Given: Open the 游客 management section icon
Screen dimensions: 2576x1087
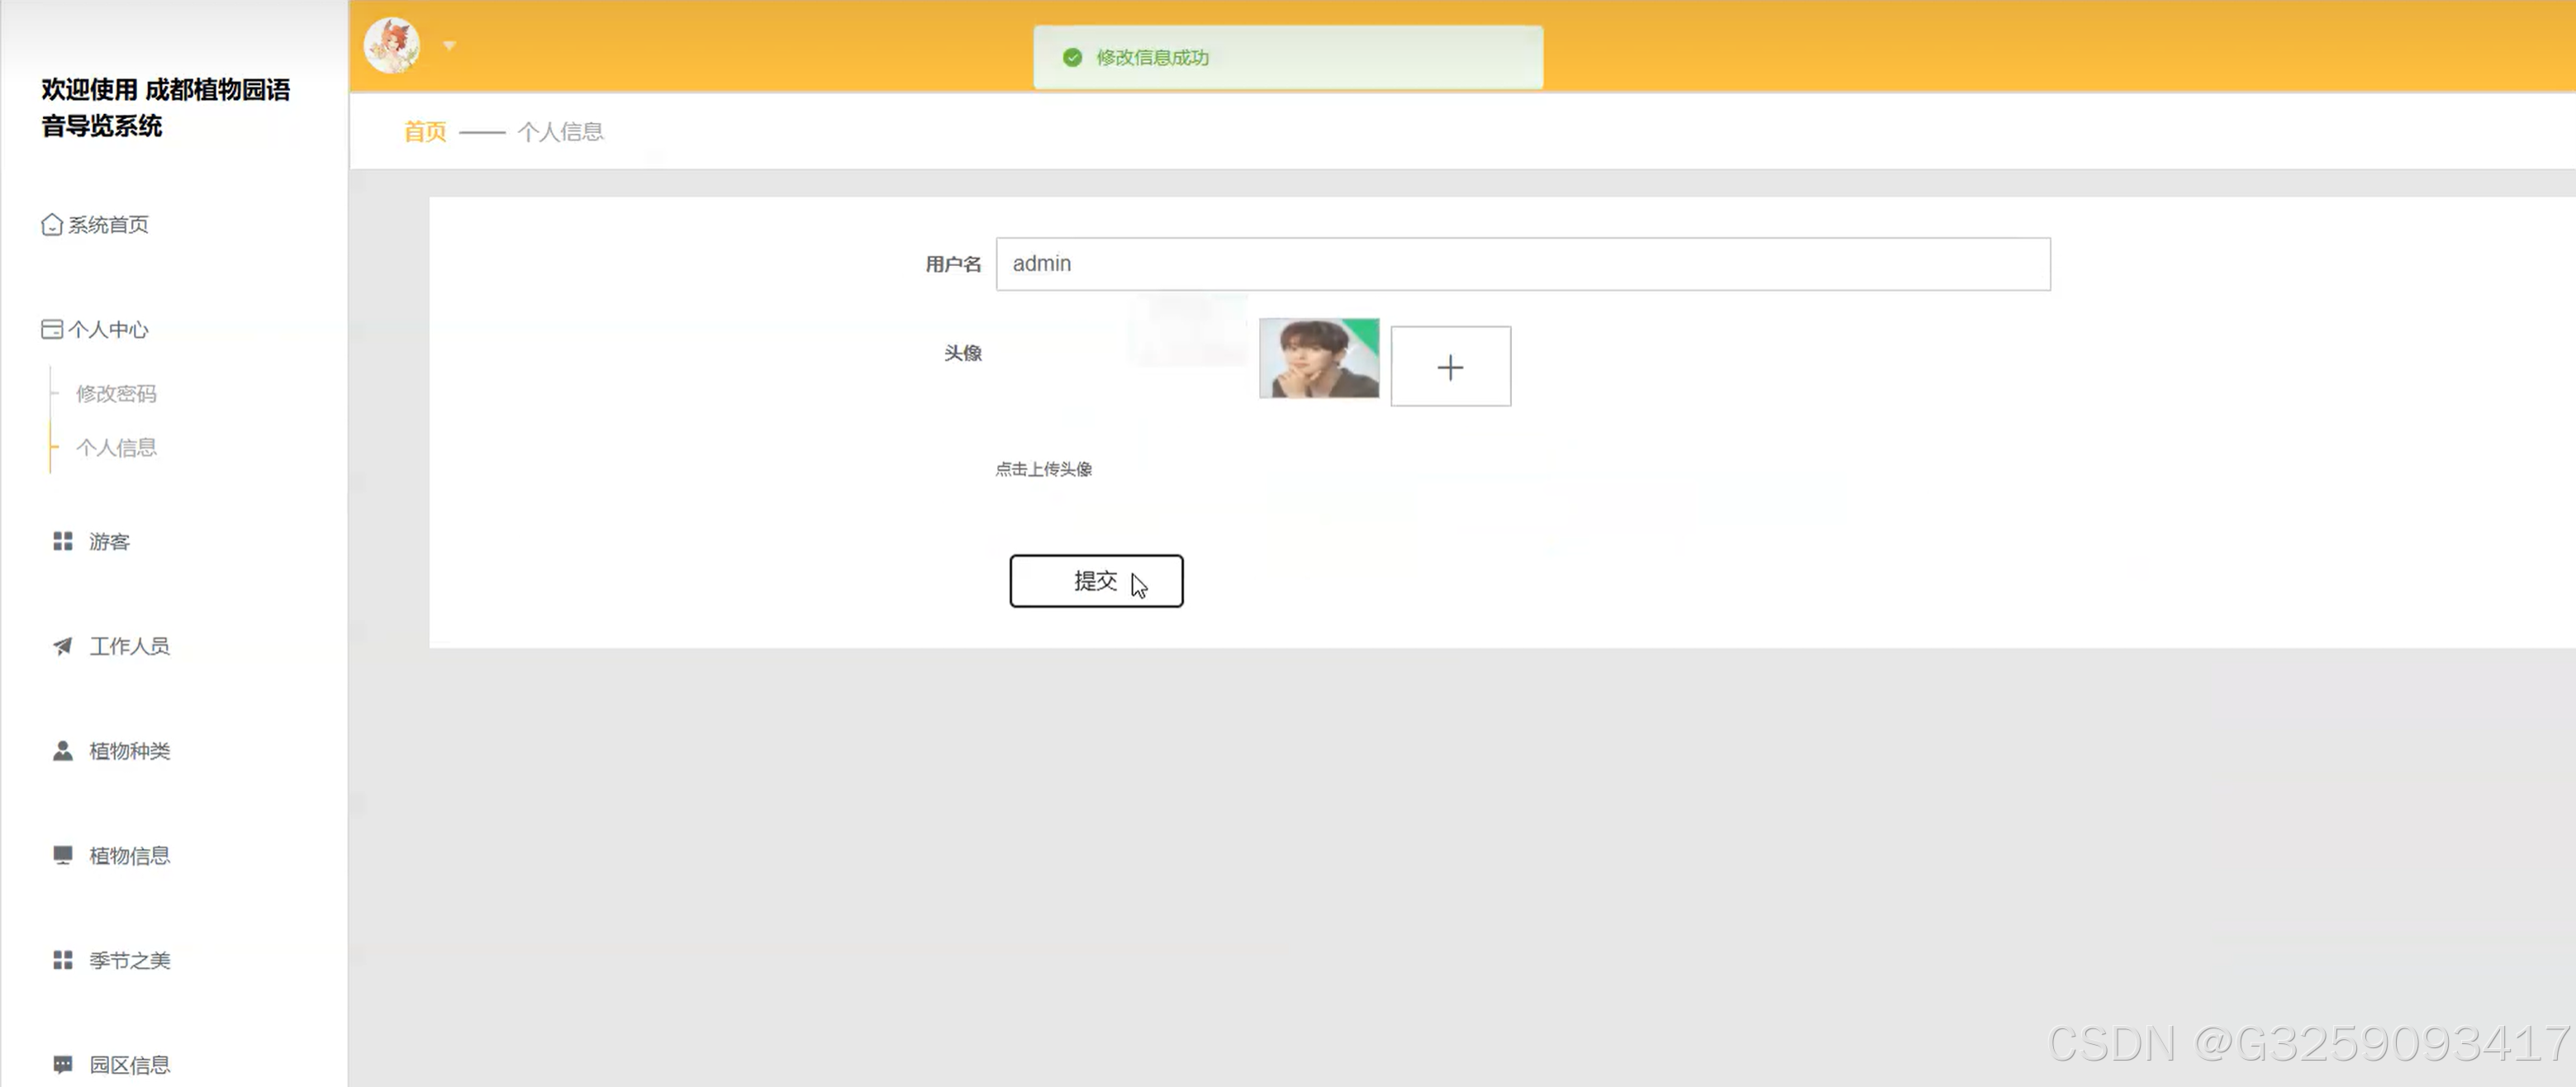Looking at the screenshot, I should (62, 541).
